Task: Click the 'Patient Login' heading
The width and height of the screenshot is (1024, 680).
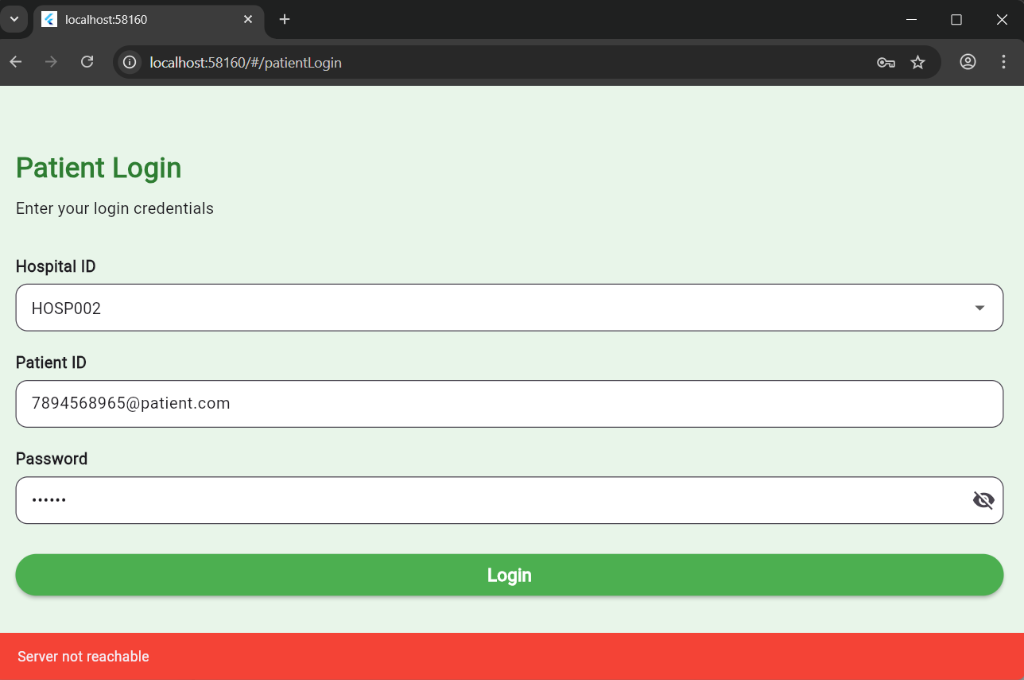Action: (x=99, y=168)
